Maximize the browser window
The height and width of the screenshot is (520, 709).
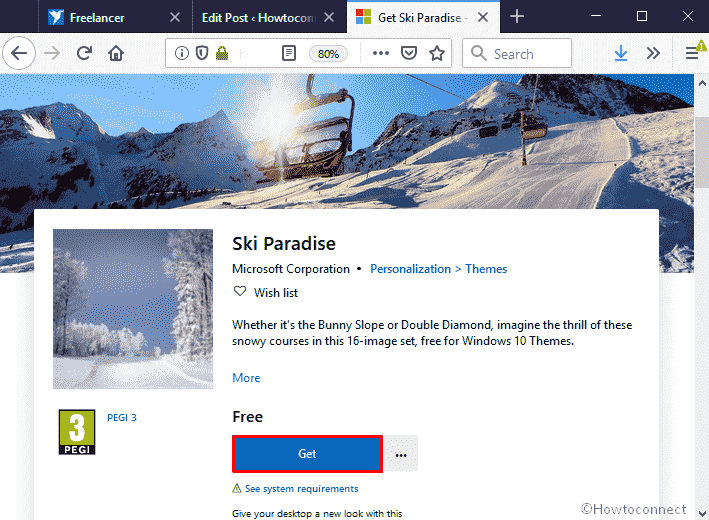[x=642, y=17]
